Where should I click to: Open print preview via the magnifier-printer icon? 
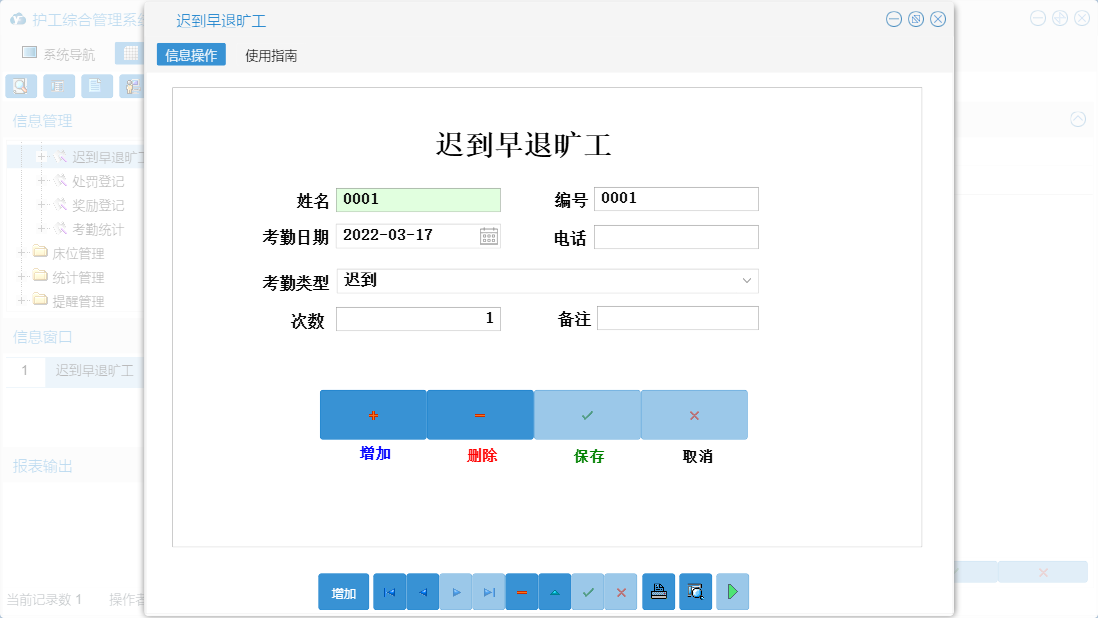click(695, 591)
